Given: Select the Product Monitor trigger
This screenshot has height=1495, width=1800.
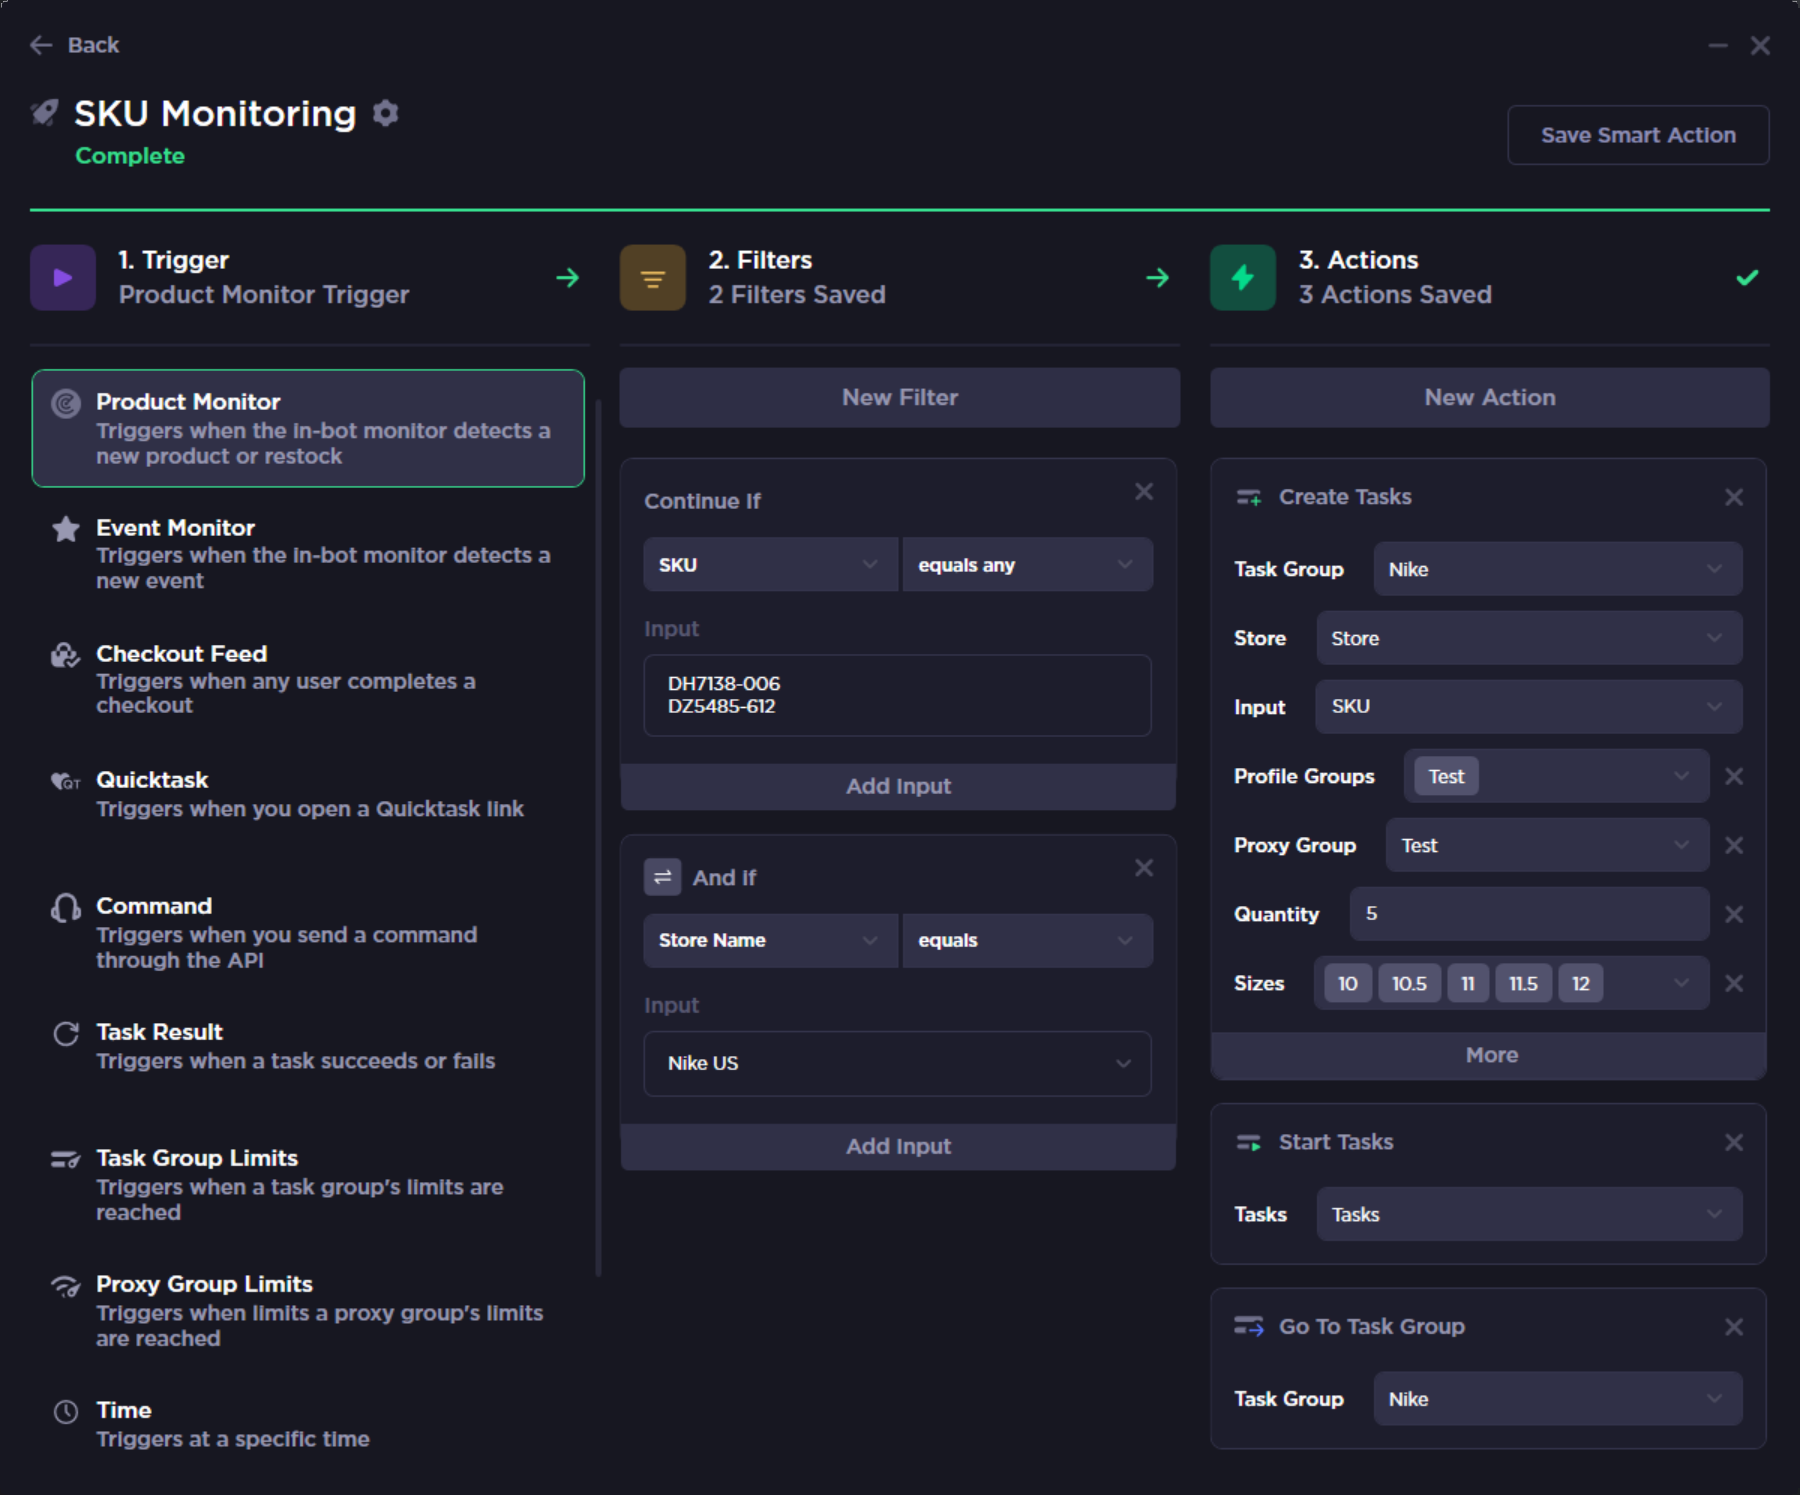Looking at the screenshot, I should [x=308, y=428].
